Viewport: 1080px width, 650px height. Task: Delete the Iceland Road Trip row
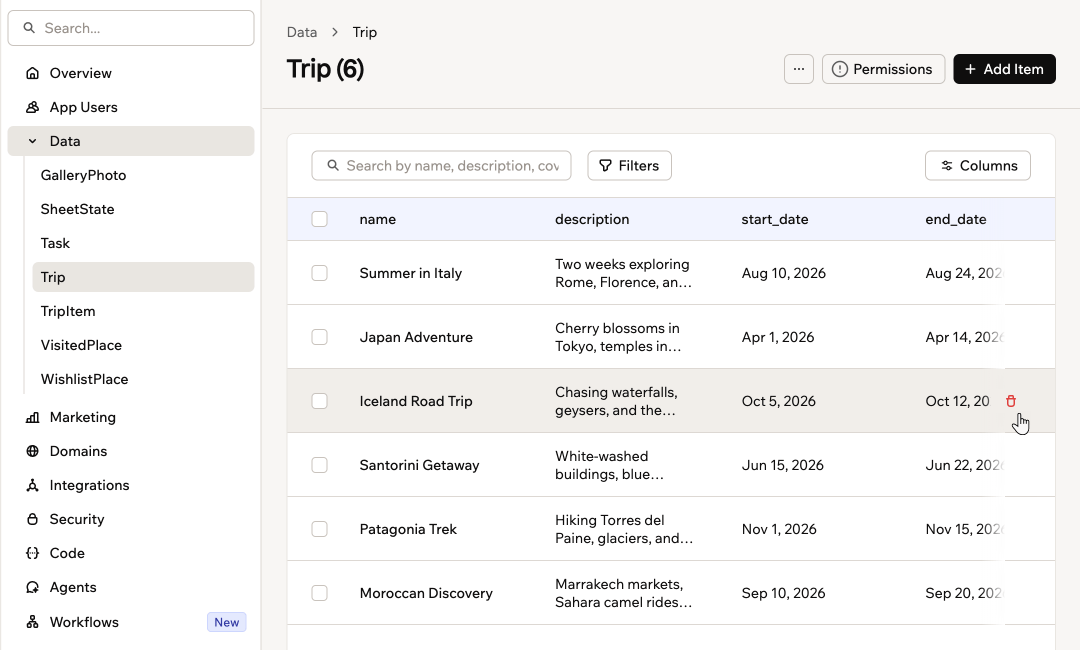point(1010,401)
